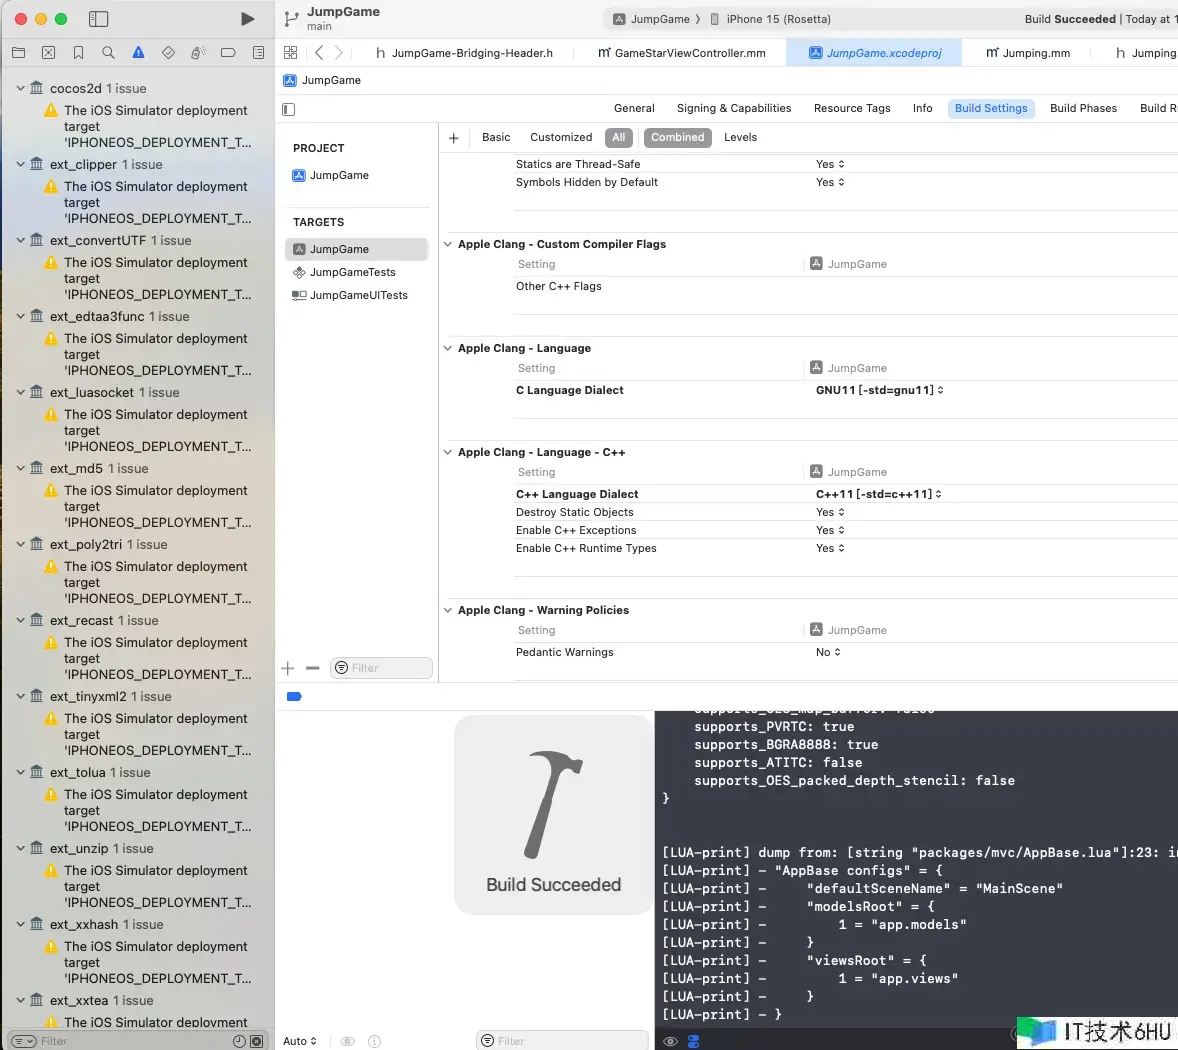Screen dimensions: 1178x1050
Task: Open the Debug navigator icon
Action: [x=198, y=53]
